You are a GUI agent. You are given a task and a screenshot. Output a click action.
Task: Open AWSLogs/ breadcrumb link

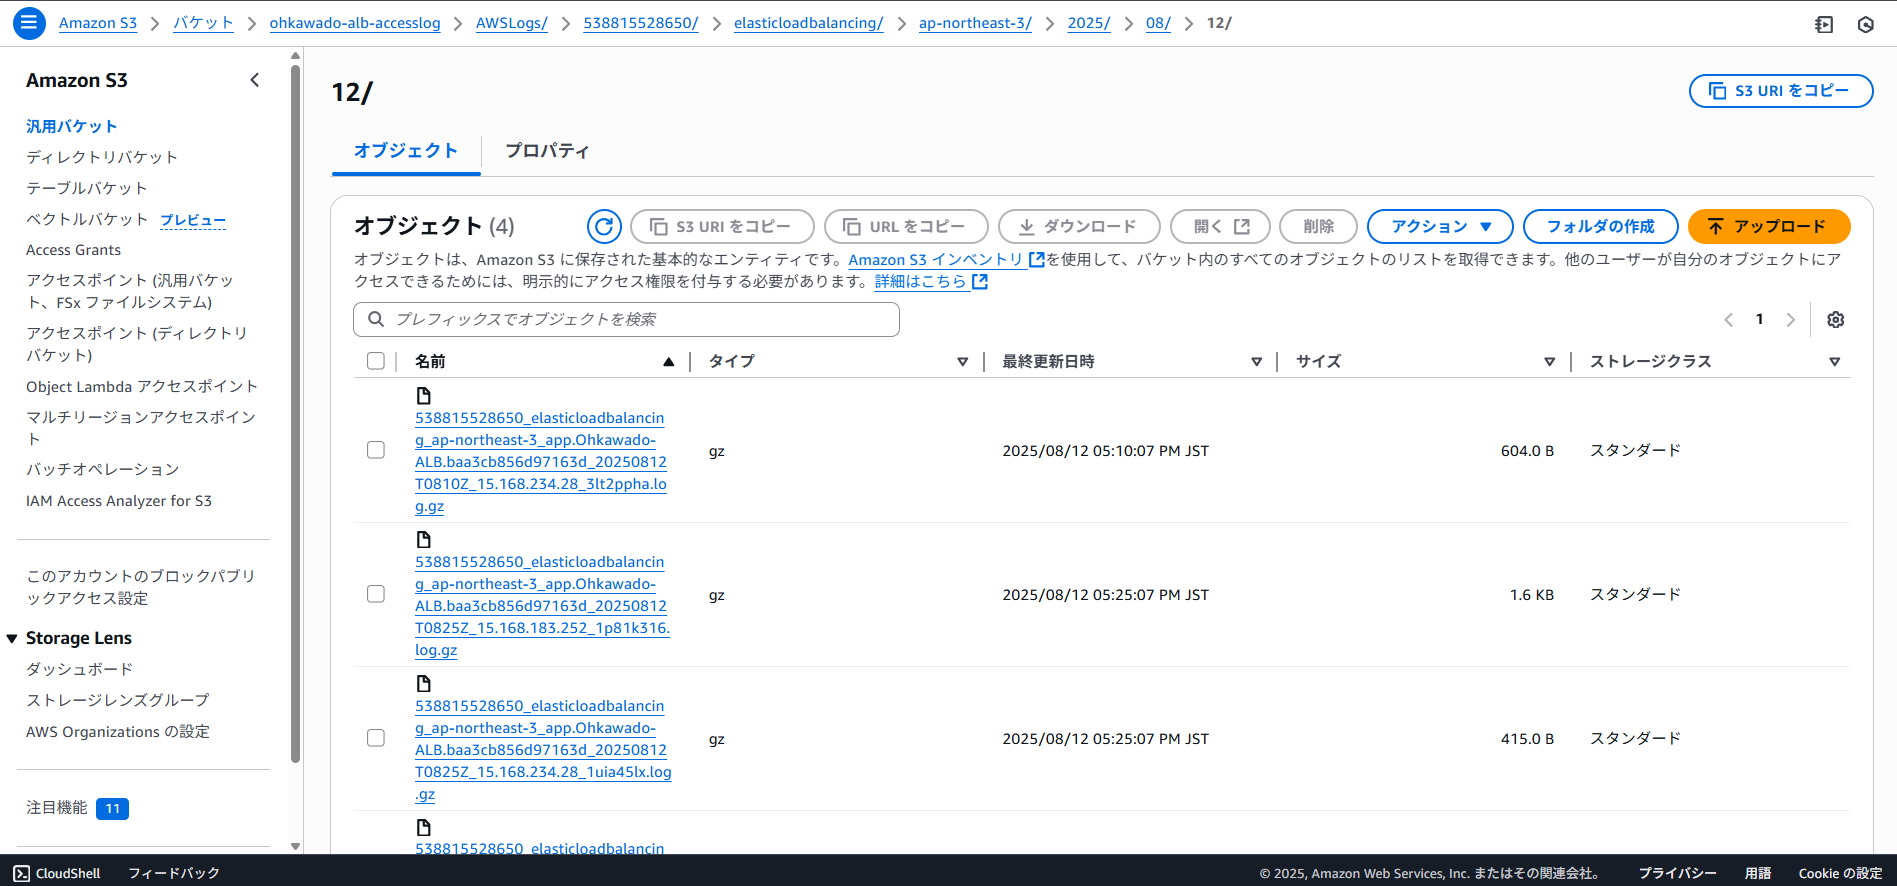pos(512,23)
